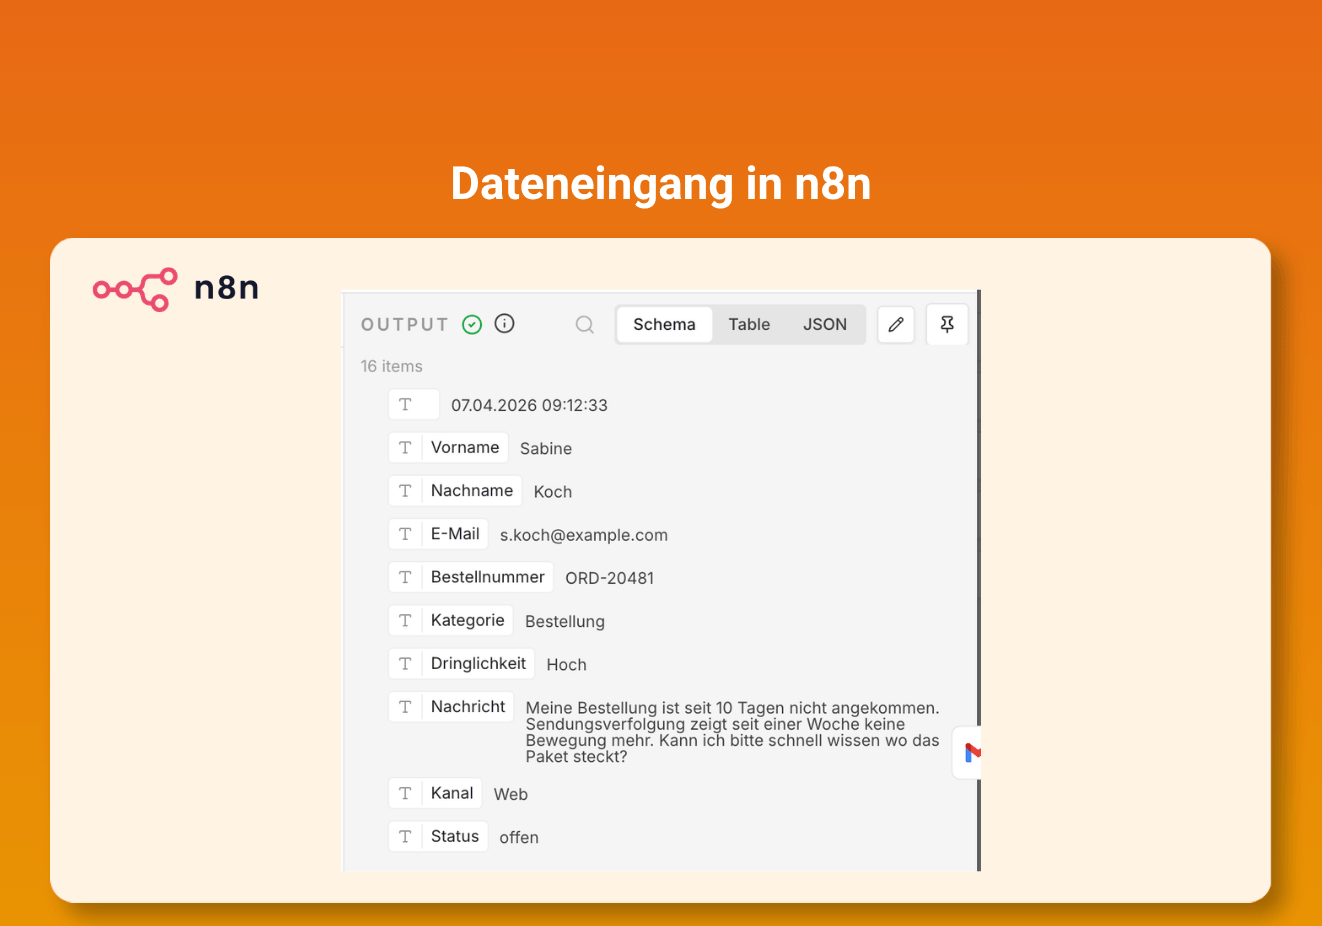This screenshot has height=926, width=1322.
Task: Pin the output data with the pin icon
Action: (x=947, y=324)
